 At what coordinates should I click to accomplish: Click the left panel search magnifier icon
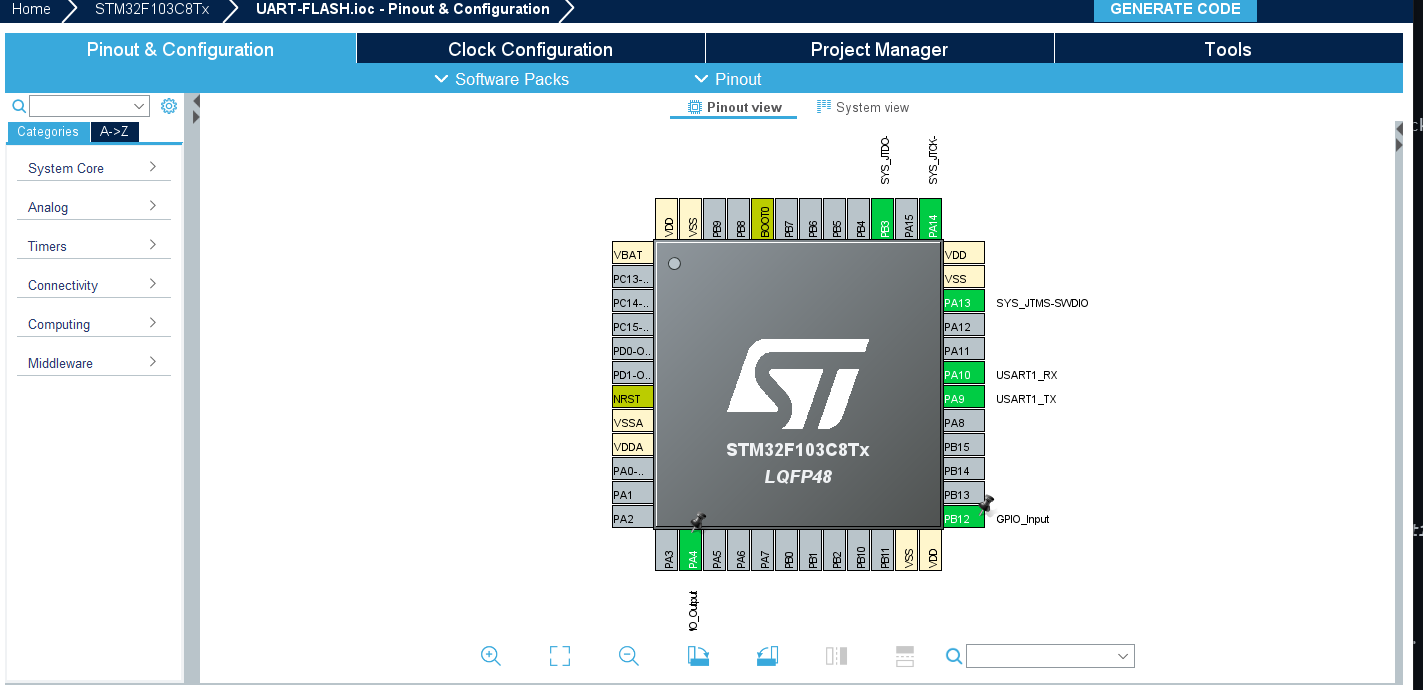click(x=18, y=105)
